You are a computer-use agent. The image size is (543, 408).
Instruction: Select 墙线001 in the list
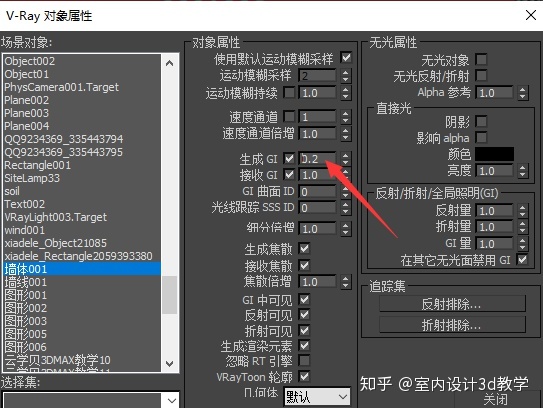(x=82, y=282)
